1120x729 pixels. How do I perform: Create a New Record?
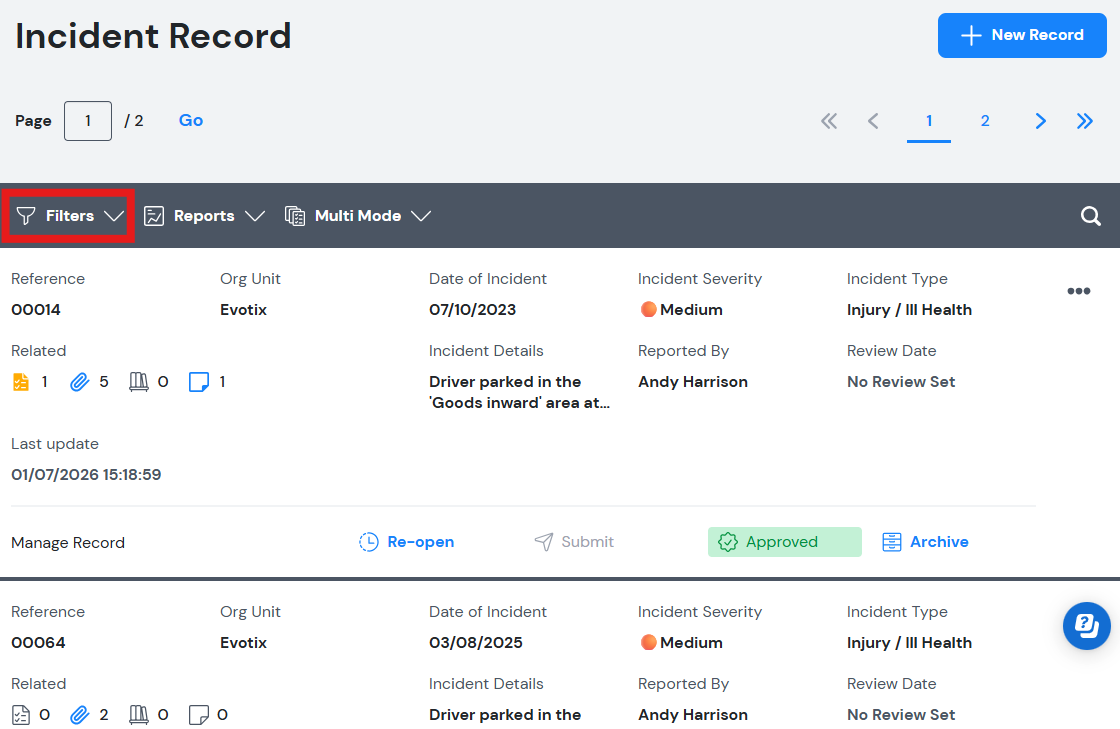pyautogui.click(x=1022, y=35)
